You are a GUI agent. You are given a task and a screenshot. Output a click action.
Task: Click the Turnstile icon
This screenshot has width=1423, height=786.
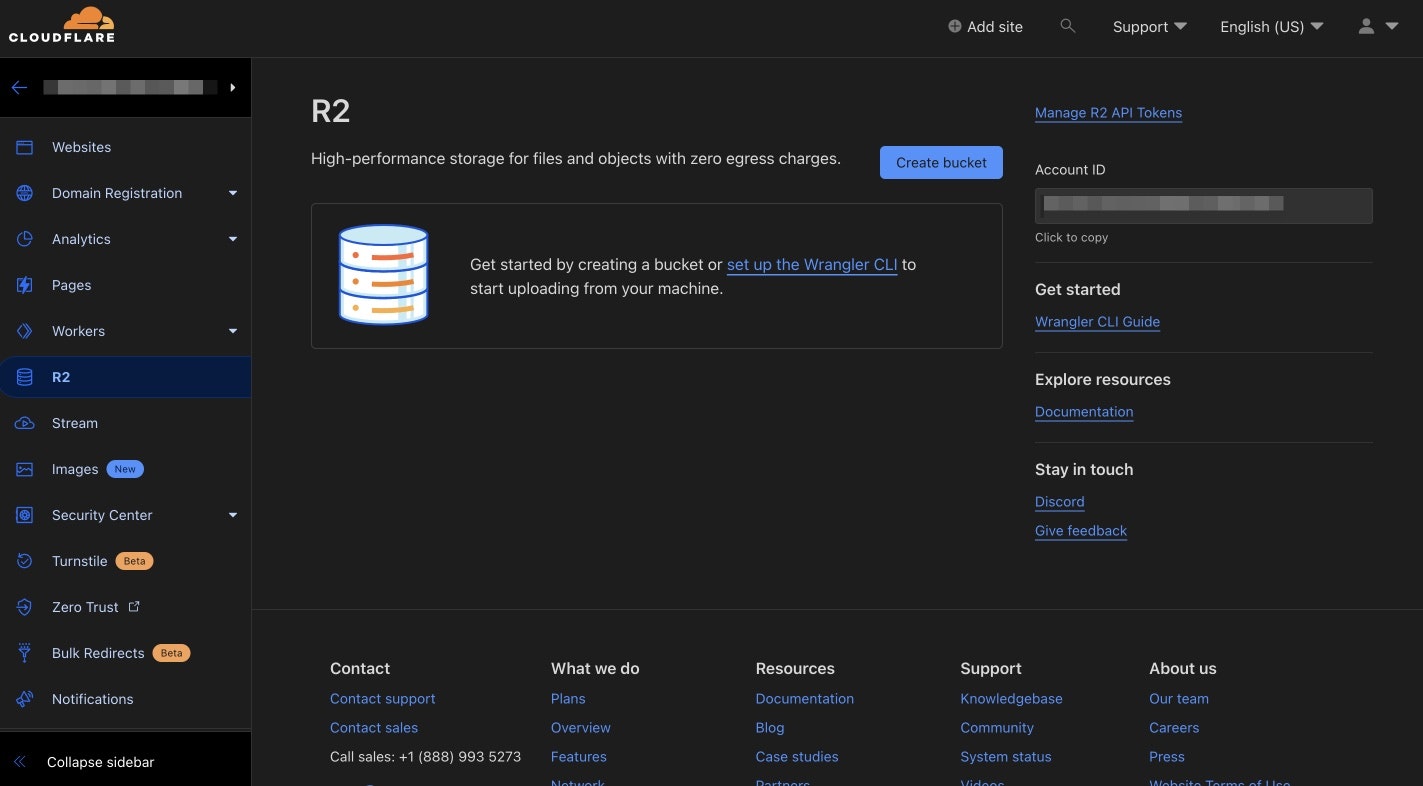25,561
